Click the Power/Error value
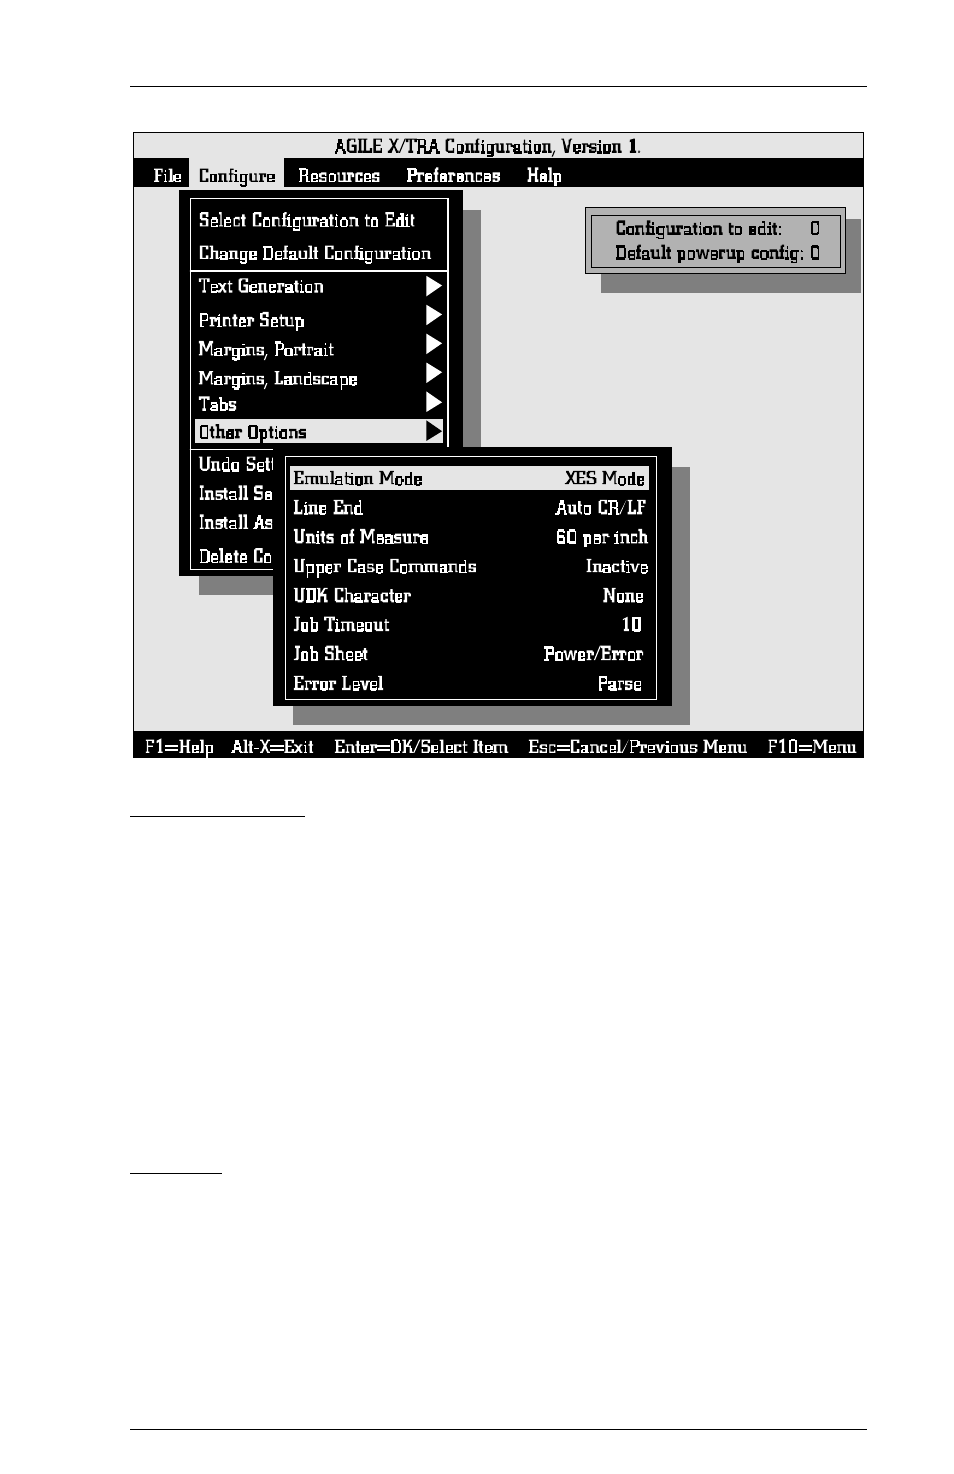 [593, 654]
